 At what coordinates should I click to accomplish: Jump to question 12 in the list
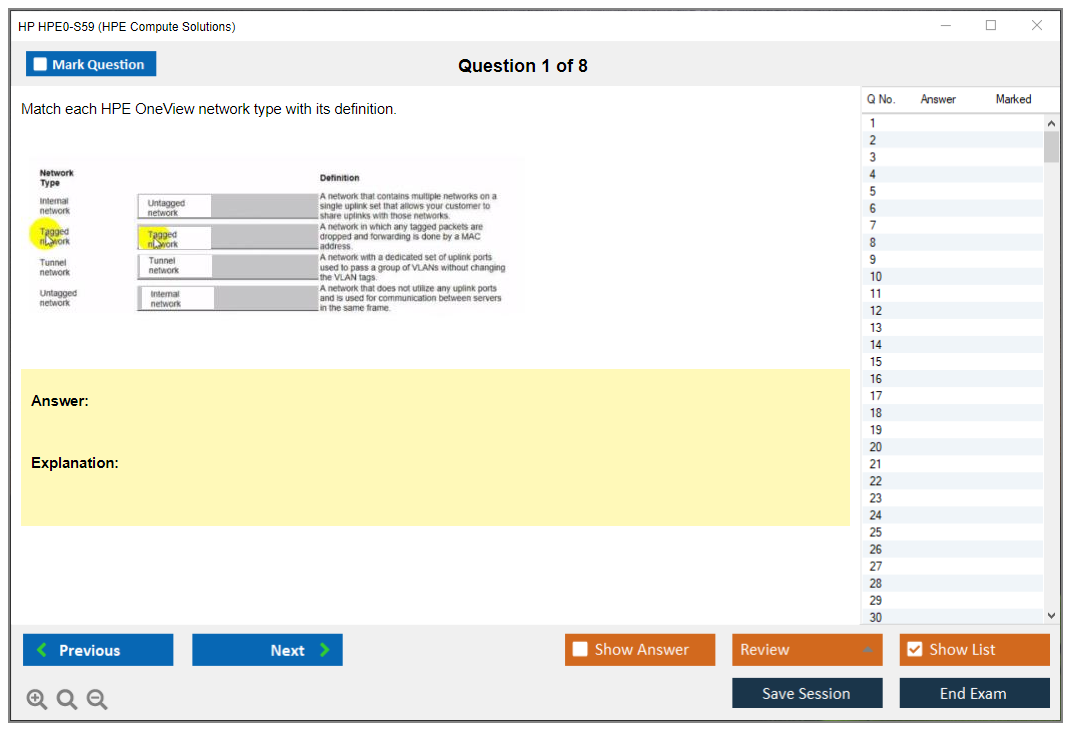tap(875, 310)
